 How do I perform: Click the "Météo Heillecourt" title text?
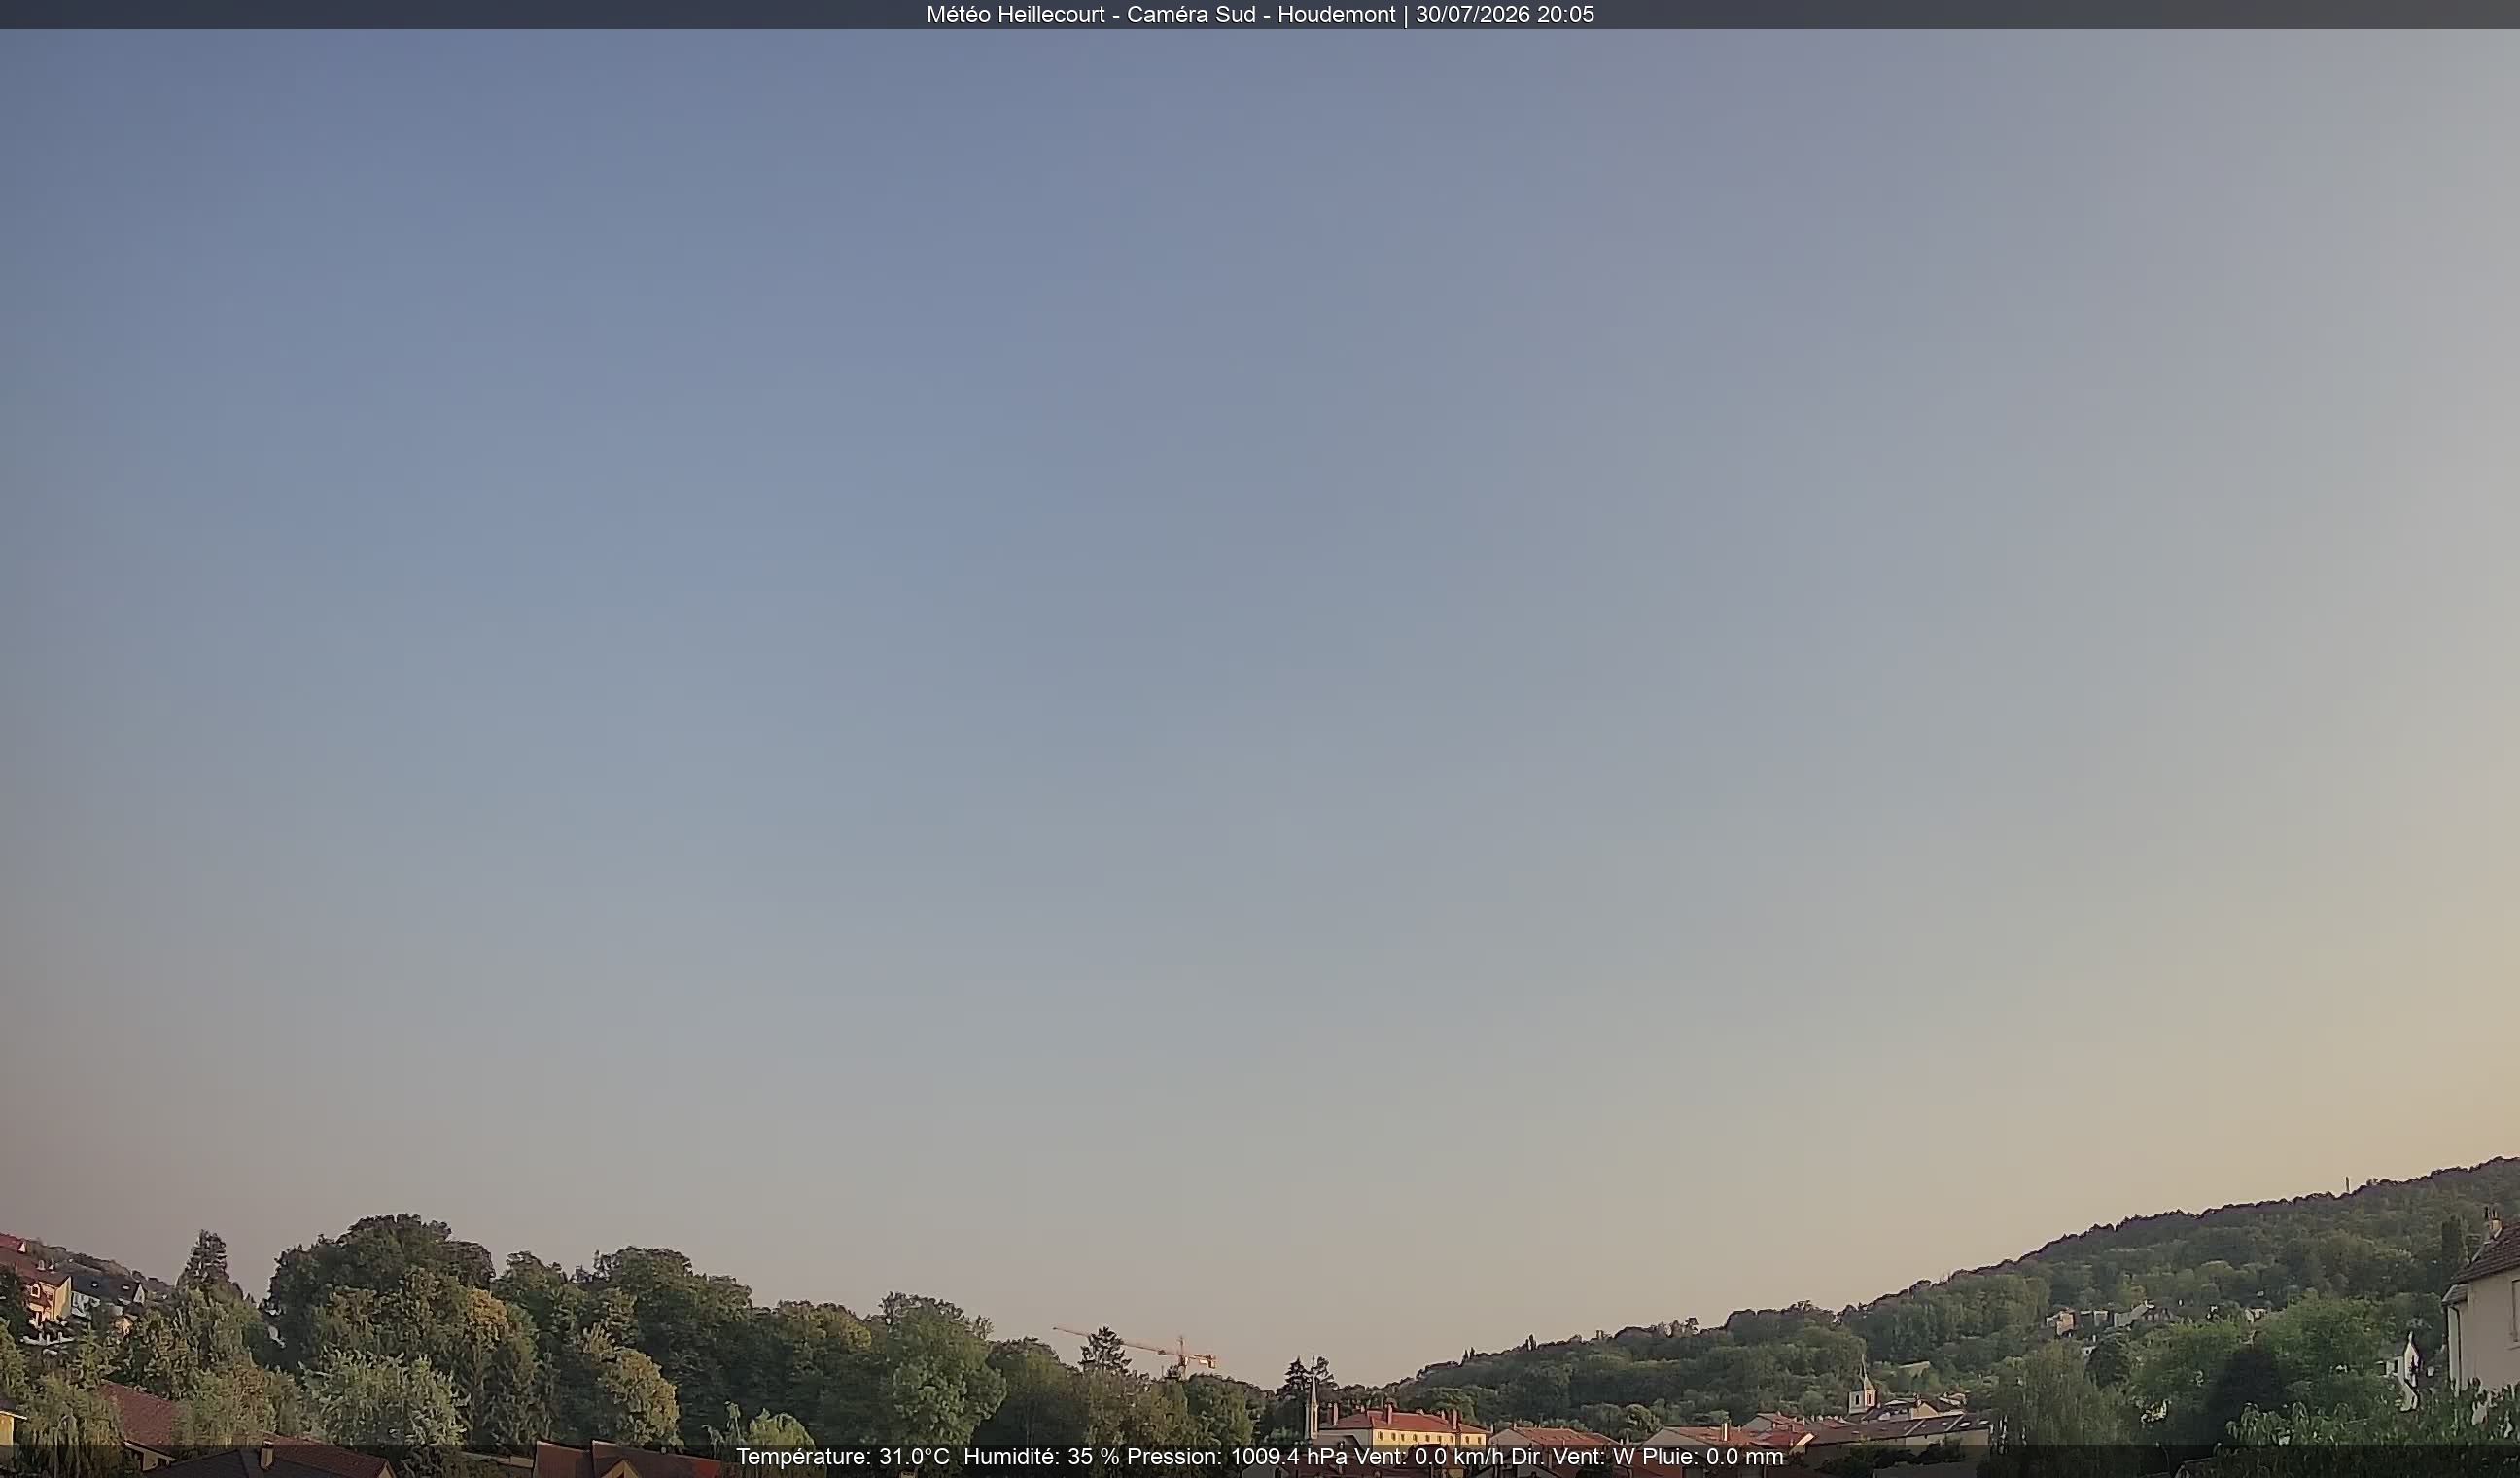tap(1015, 15)
